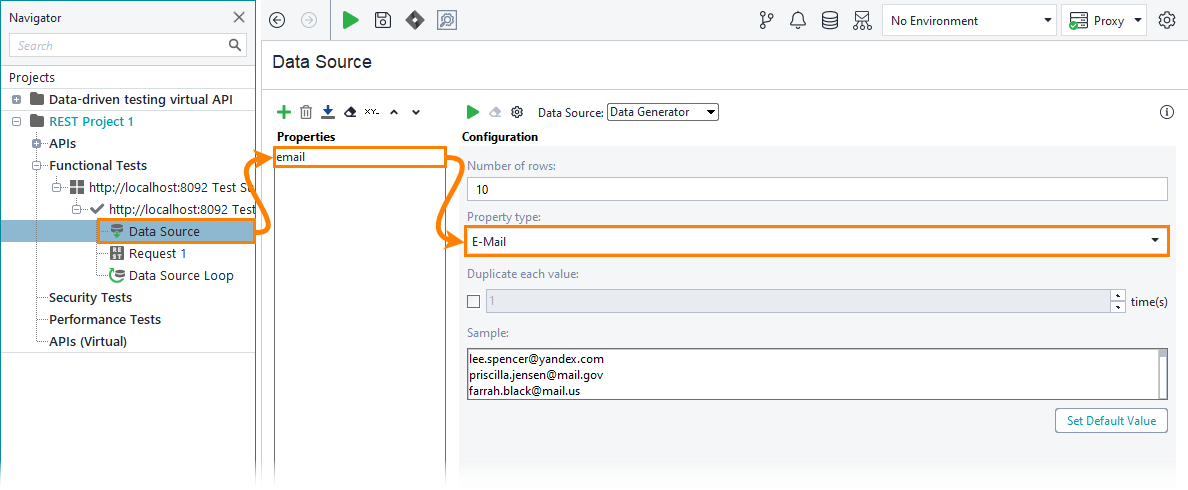Select Security Tests in the tree

pyautogui.click(x=90, y=298)
